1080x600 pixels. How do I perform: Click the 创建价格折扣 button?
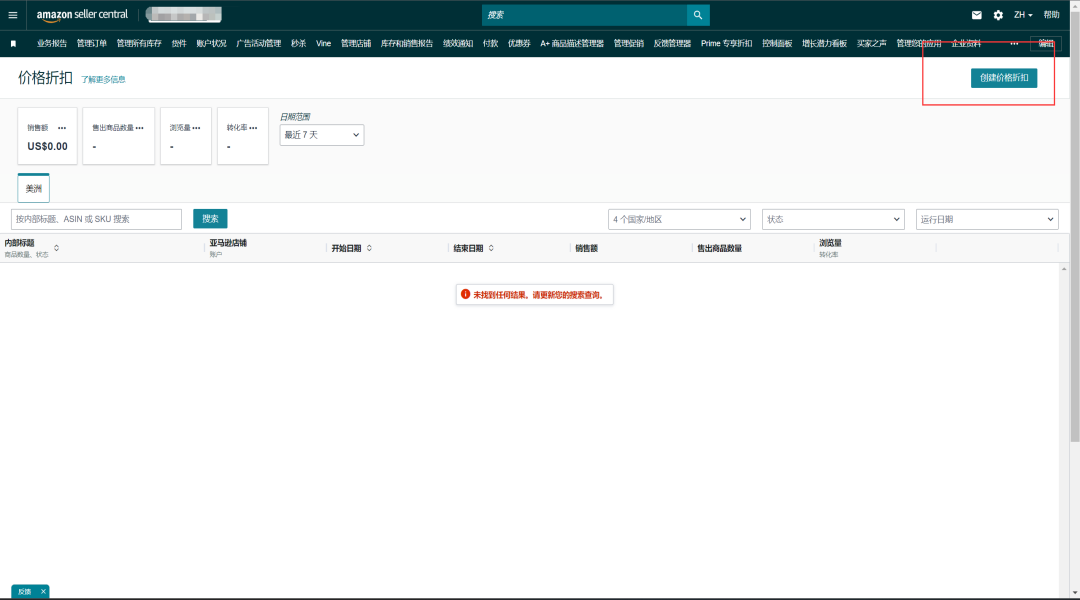click(1004, 78)
